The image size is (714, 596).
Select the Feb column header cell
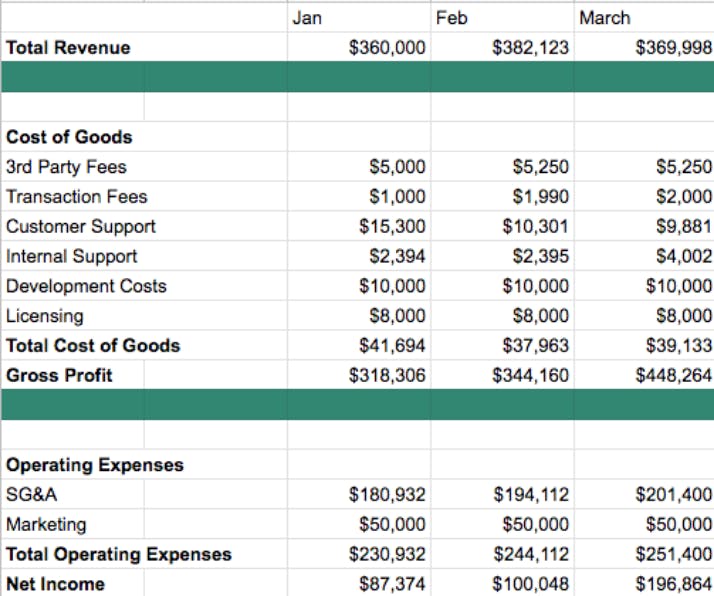(501, 18)
